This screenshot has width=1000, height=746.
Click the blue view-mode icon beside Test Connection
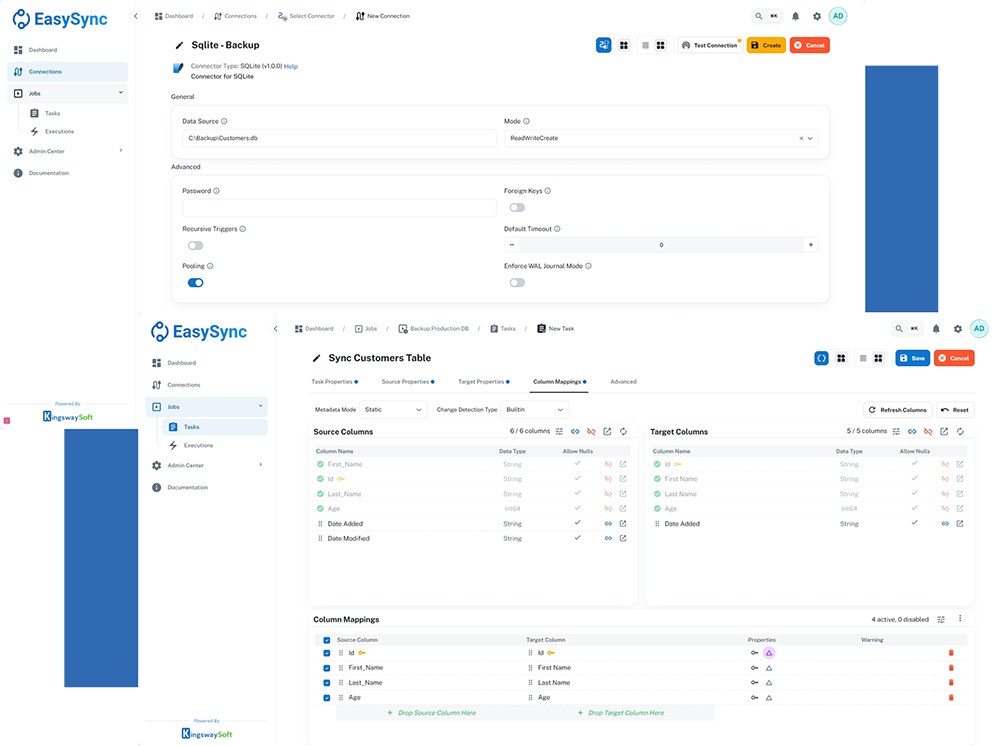click(x=603, y=45)
